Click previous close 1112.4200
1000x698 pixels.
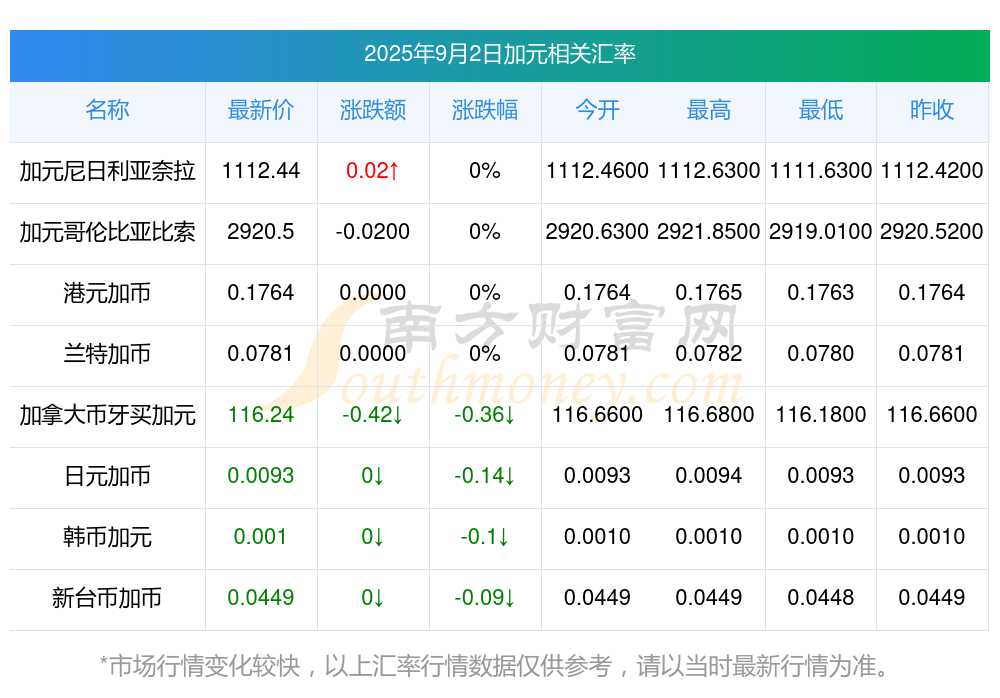pyautogui.click(x=932, y=171)
